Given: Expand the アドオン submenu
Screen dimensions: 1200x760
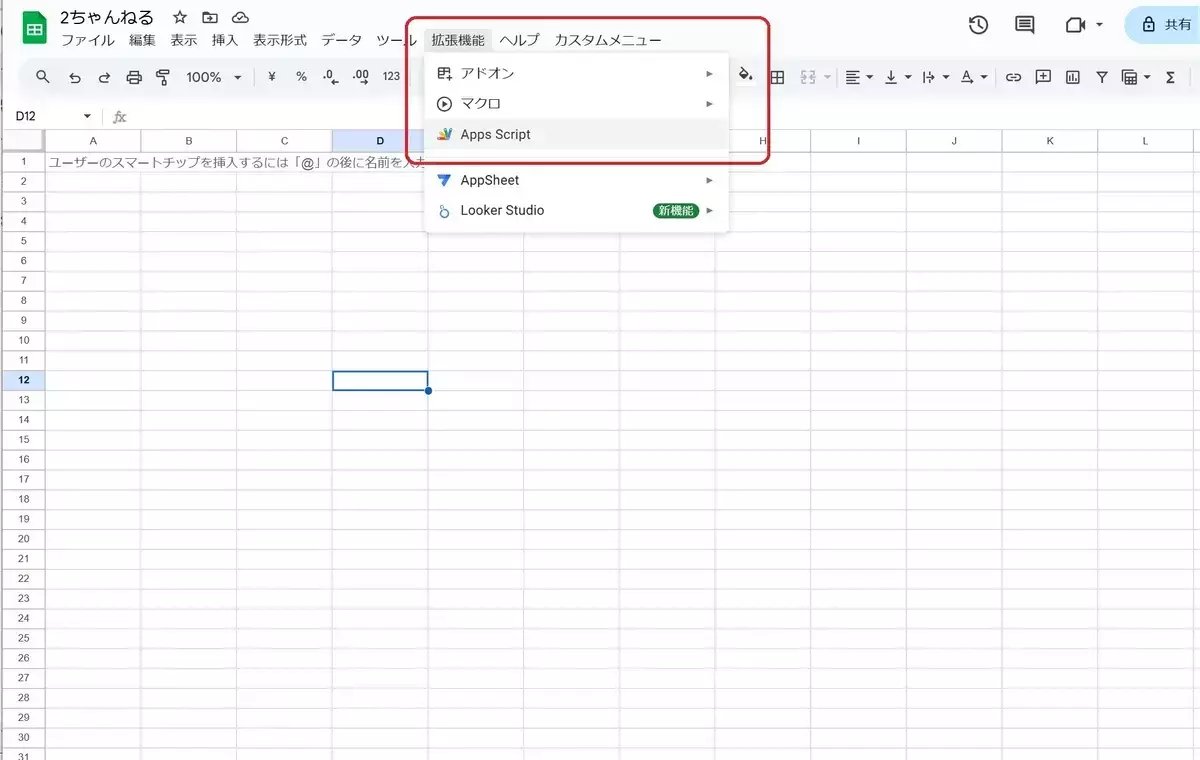Looking at the screenshot, I should 577,74.
